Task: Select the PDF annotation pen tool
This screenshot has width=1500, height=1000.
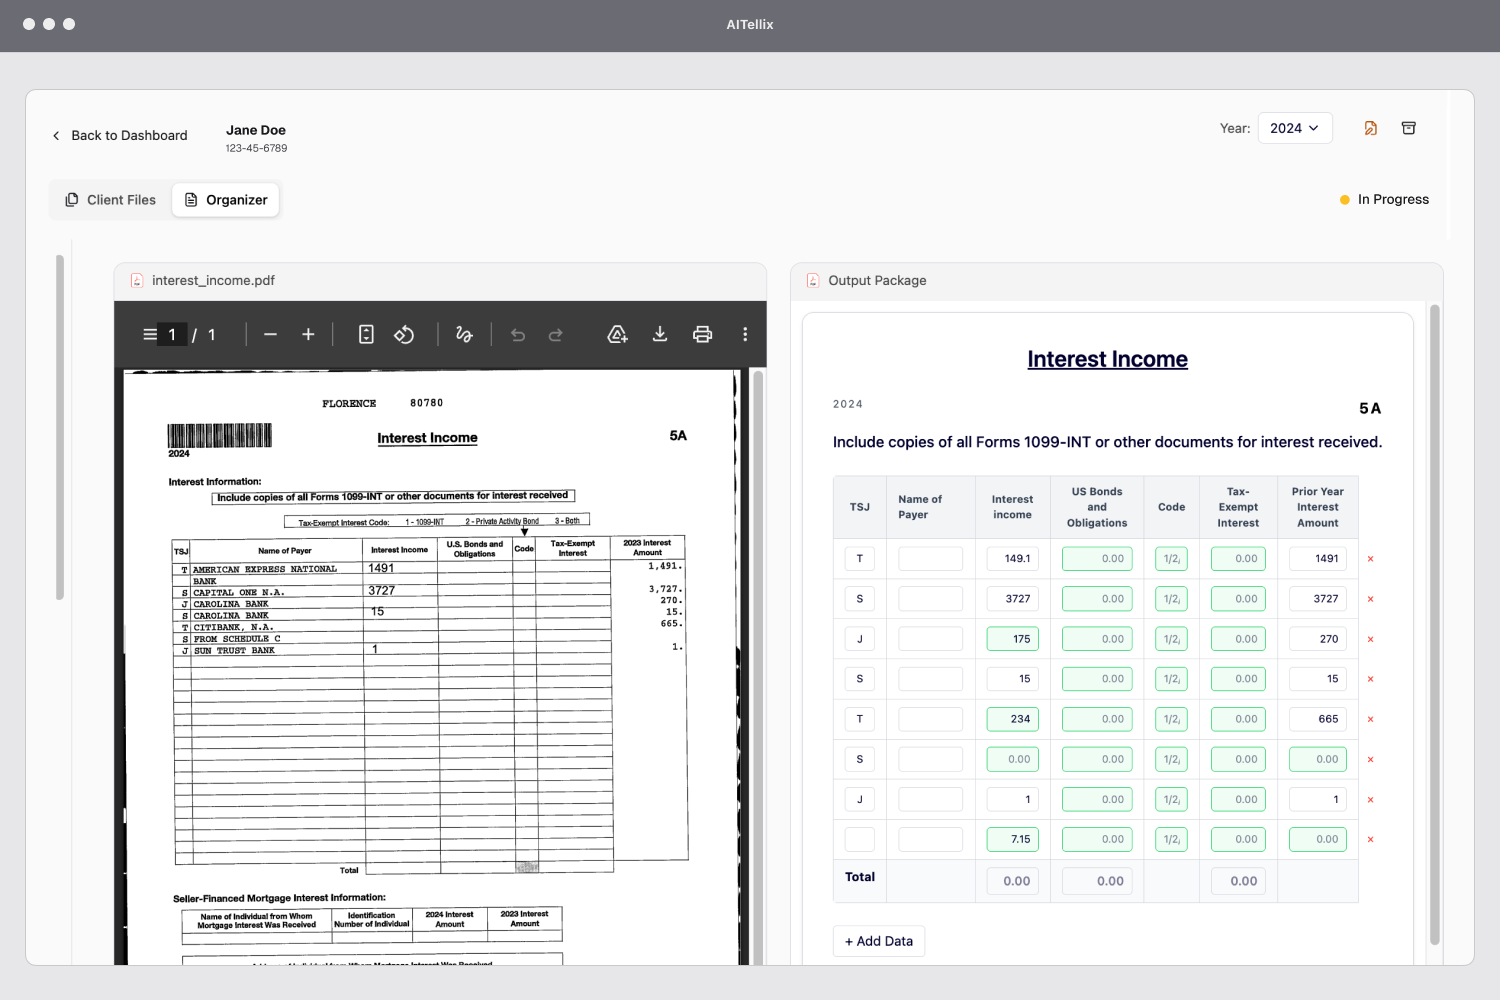Action: pos(464,334)
